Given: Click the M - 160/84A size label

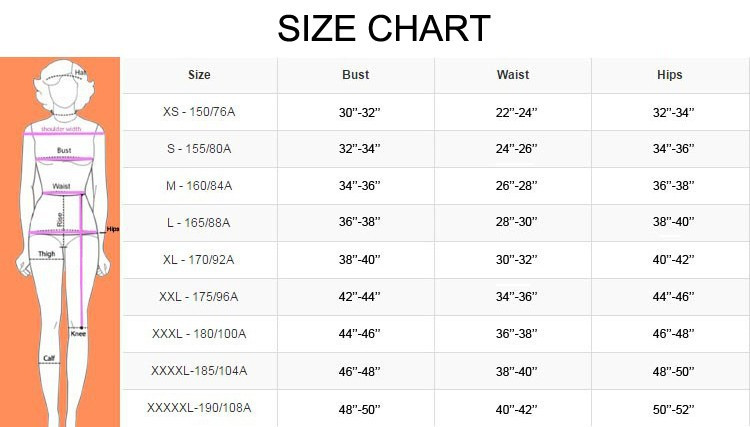Looking at the screenshot, I should tap(199, 186).
